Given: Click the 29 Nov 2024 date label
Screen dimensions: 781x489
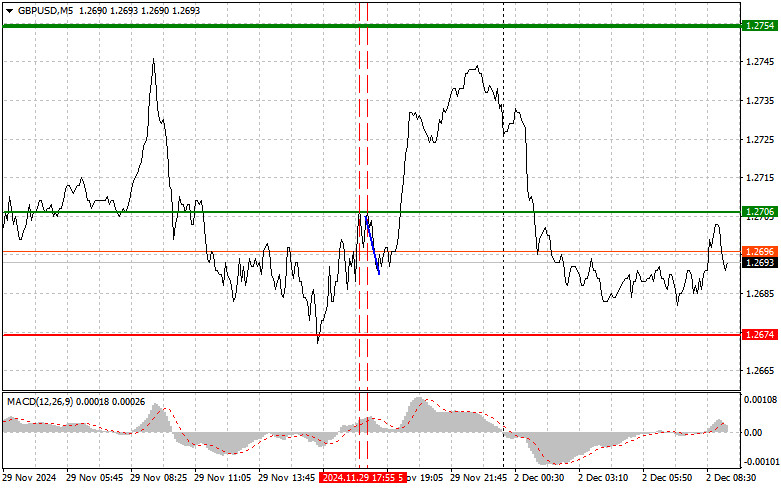Looking at the screenshot, I should 29,478.
